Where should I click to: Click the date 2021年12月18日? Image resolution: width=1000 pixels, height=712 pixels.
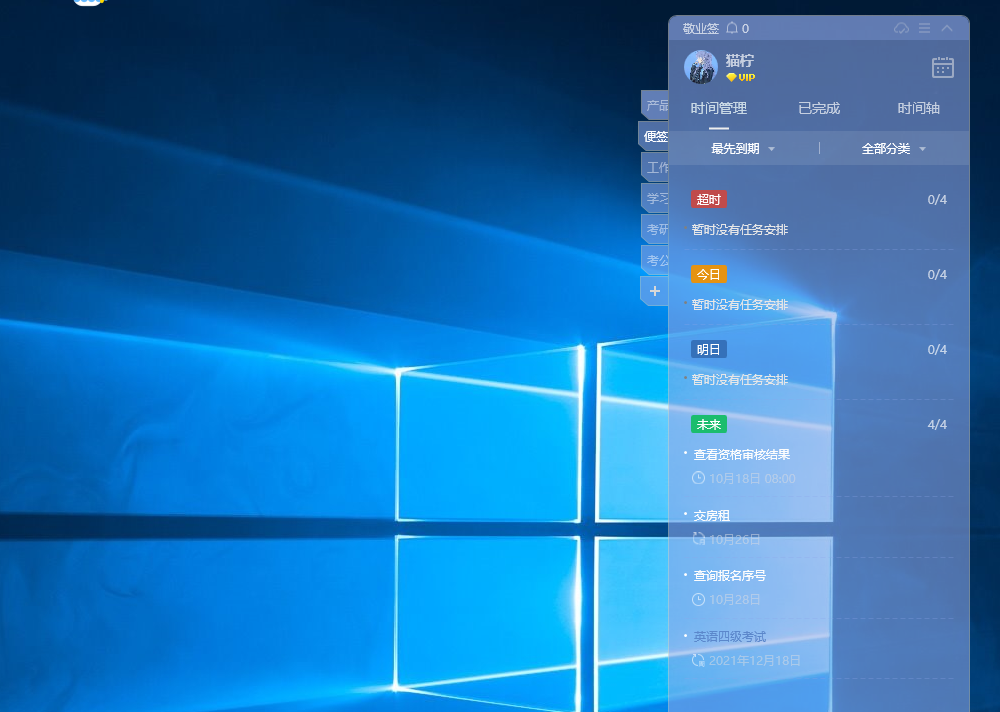pyautogui.click(x=754, y=661)
